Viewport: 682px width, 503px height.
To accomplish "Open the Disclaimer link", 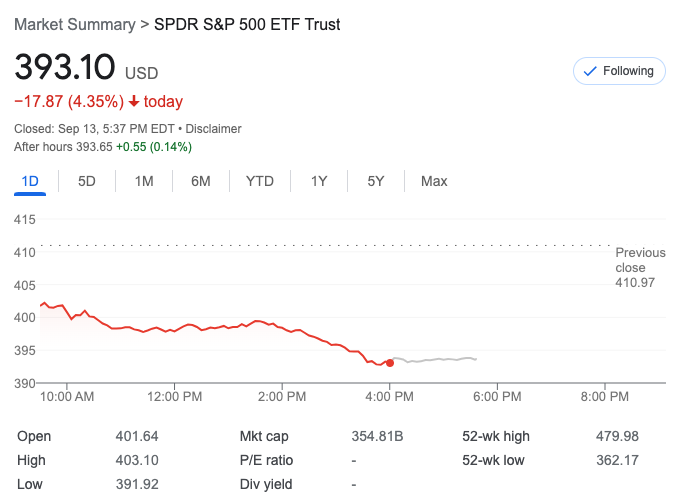I will (x=215, y=129).
